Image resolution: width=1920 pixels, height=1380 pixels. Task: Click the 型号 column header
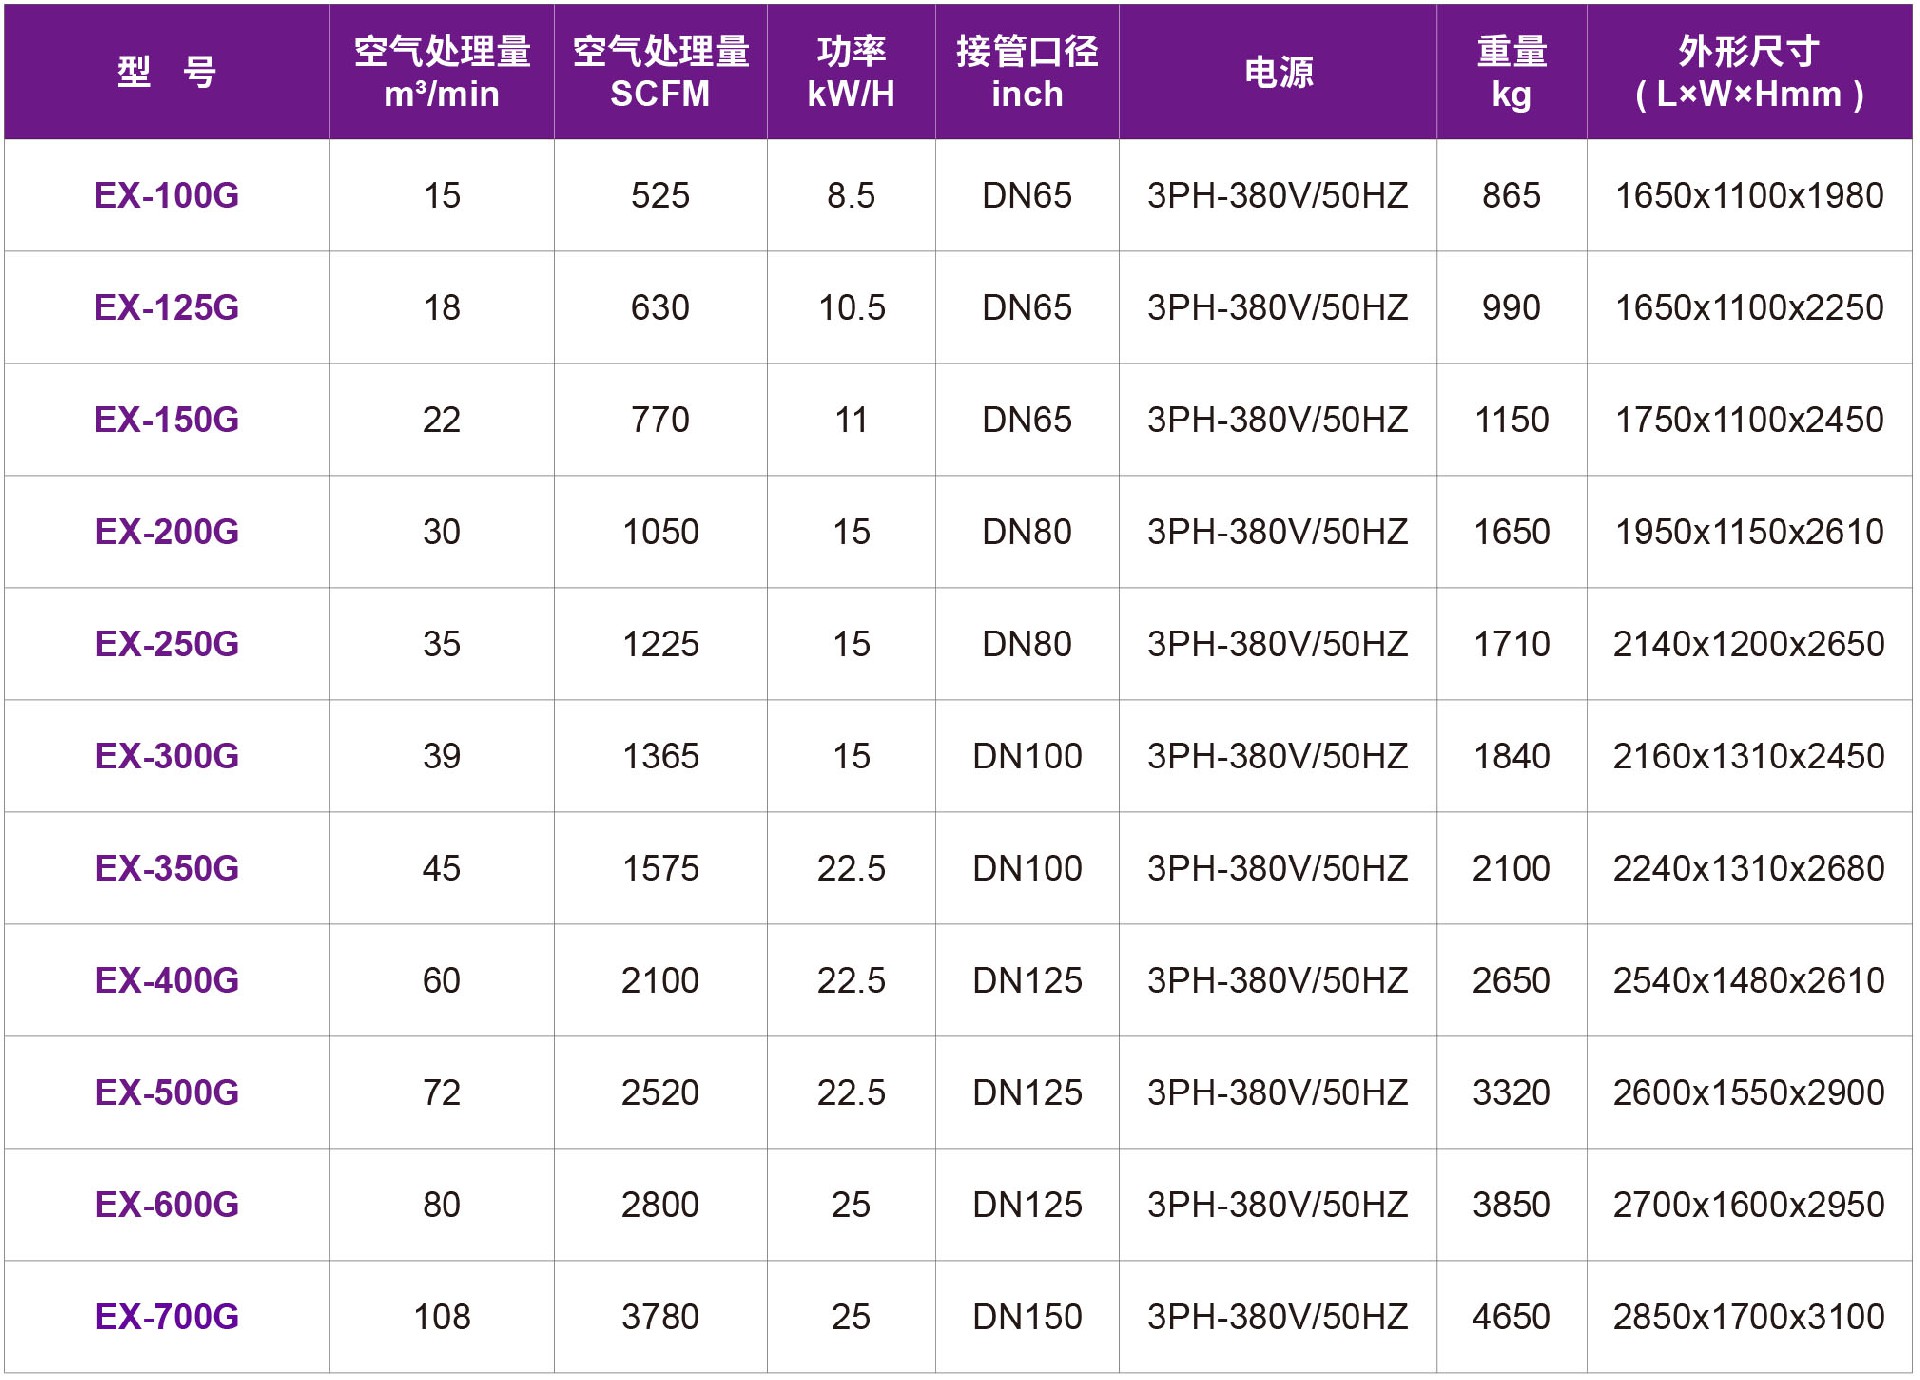pos(167,72)
